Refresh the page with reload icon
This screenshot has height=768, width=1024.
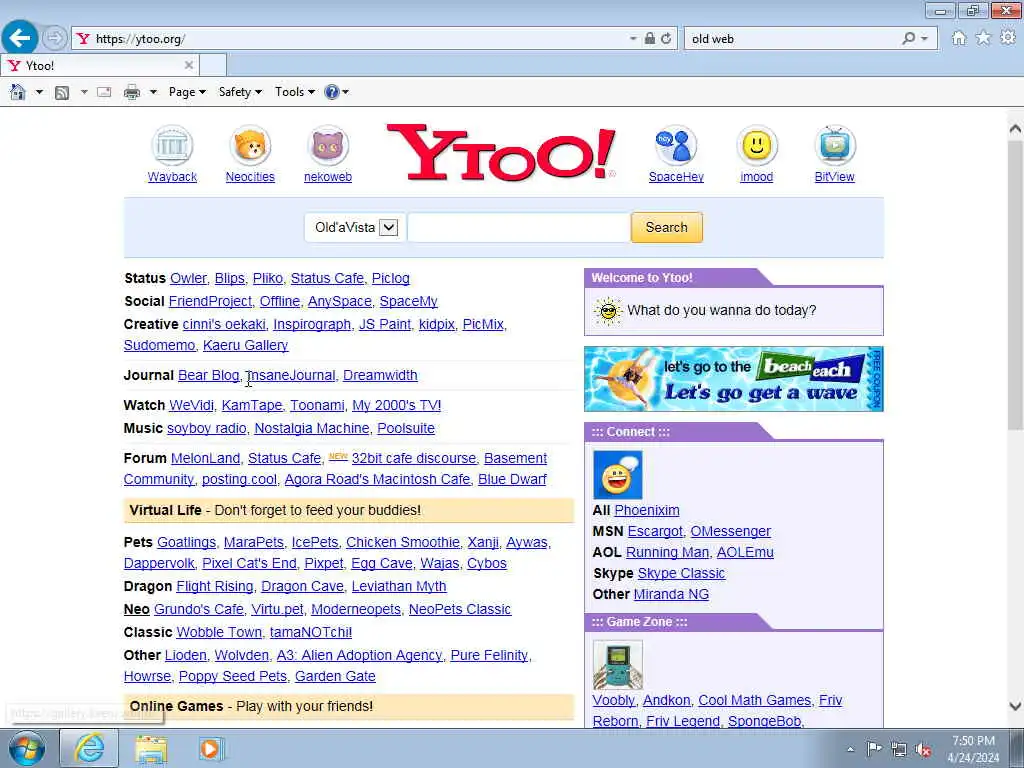(x=666, y=39)
